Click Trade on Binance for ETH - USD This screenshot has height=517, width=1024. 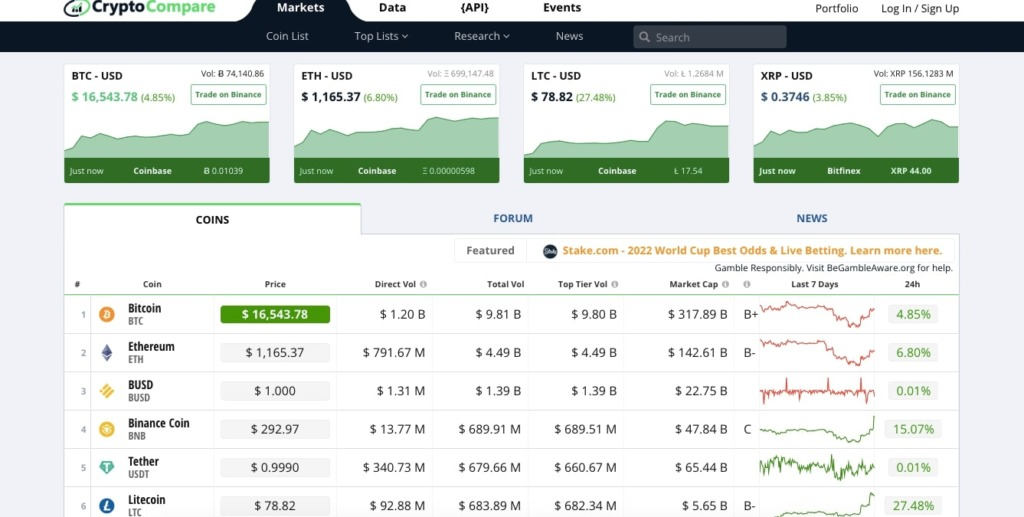[x=458, y=95]
